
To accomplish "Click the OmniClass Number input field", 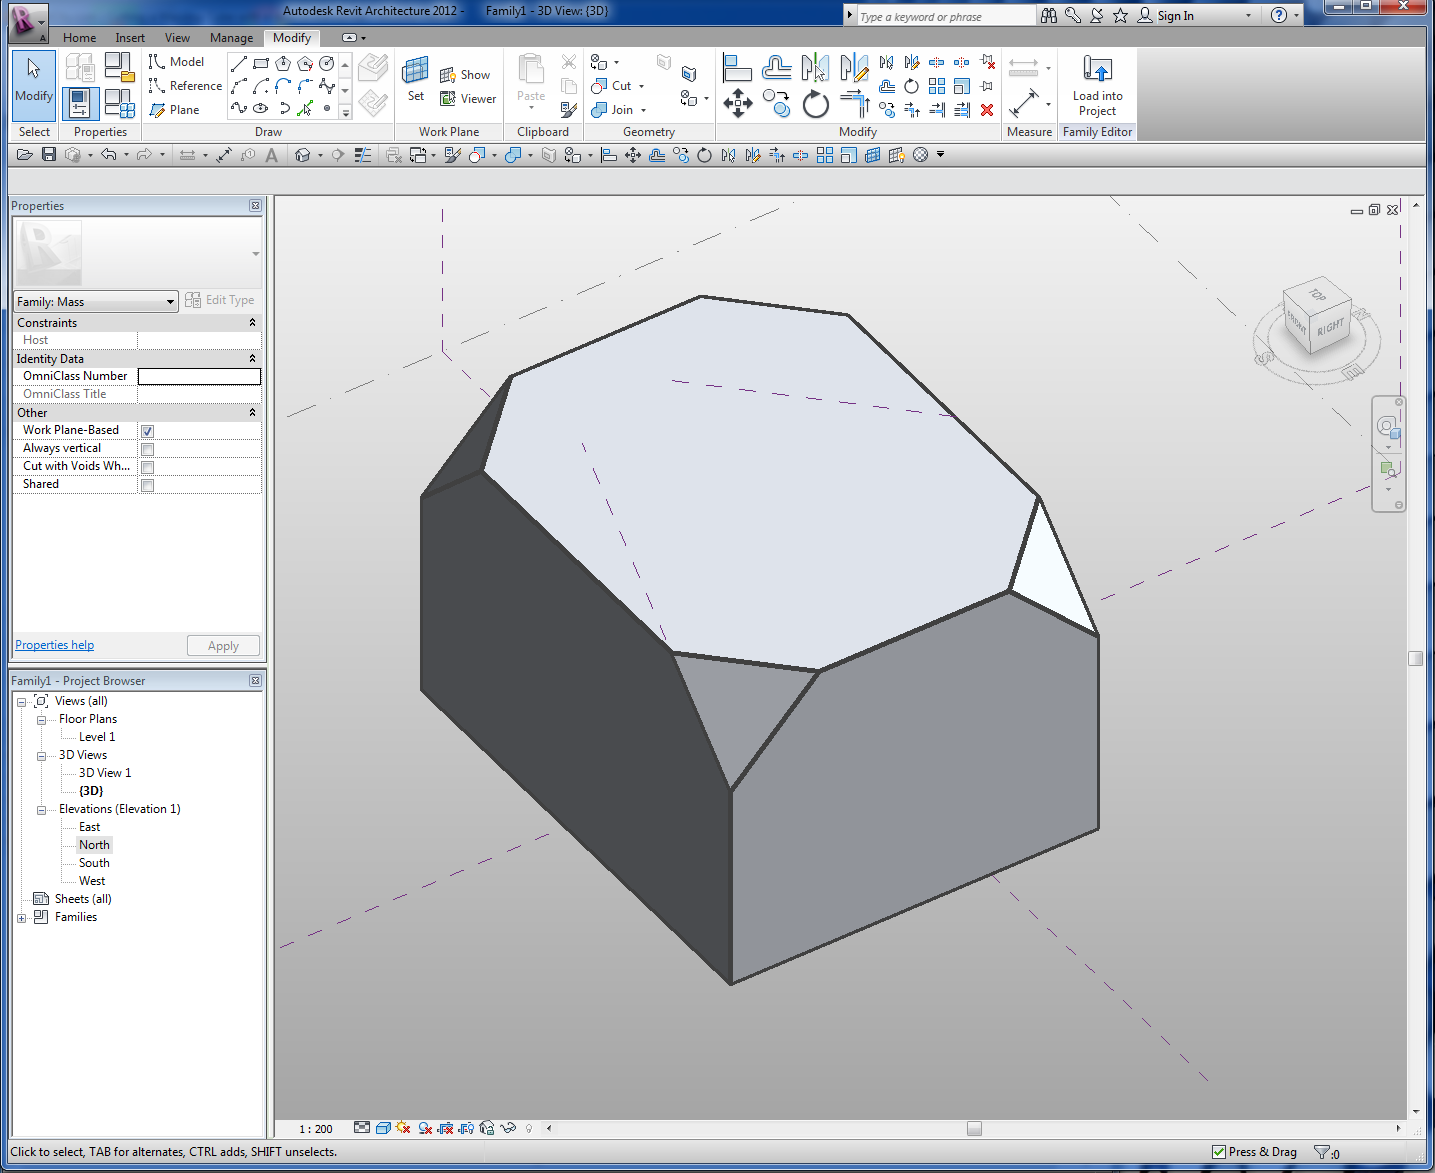I will 199,377.
